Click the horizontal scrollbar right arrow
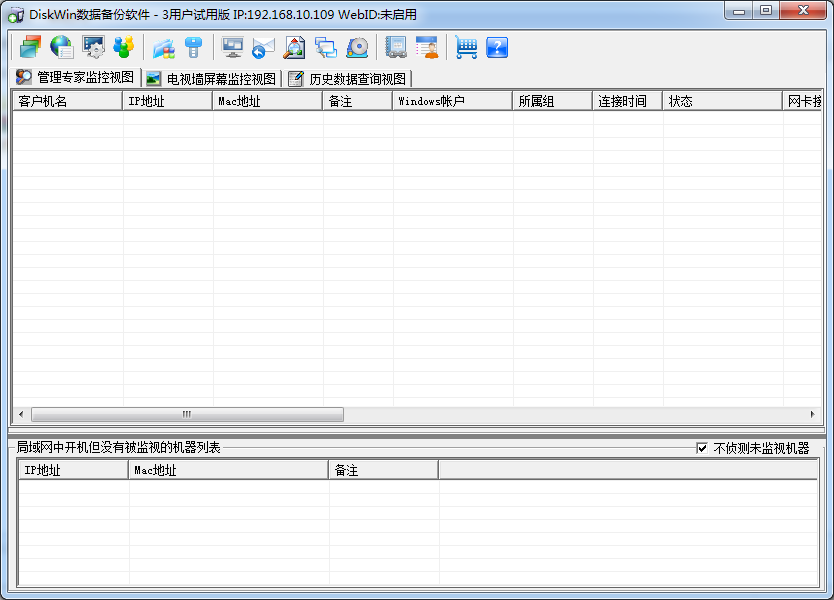The height and width of the screenshot is (600, 834). [812, 414]
